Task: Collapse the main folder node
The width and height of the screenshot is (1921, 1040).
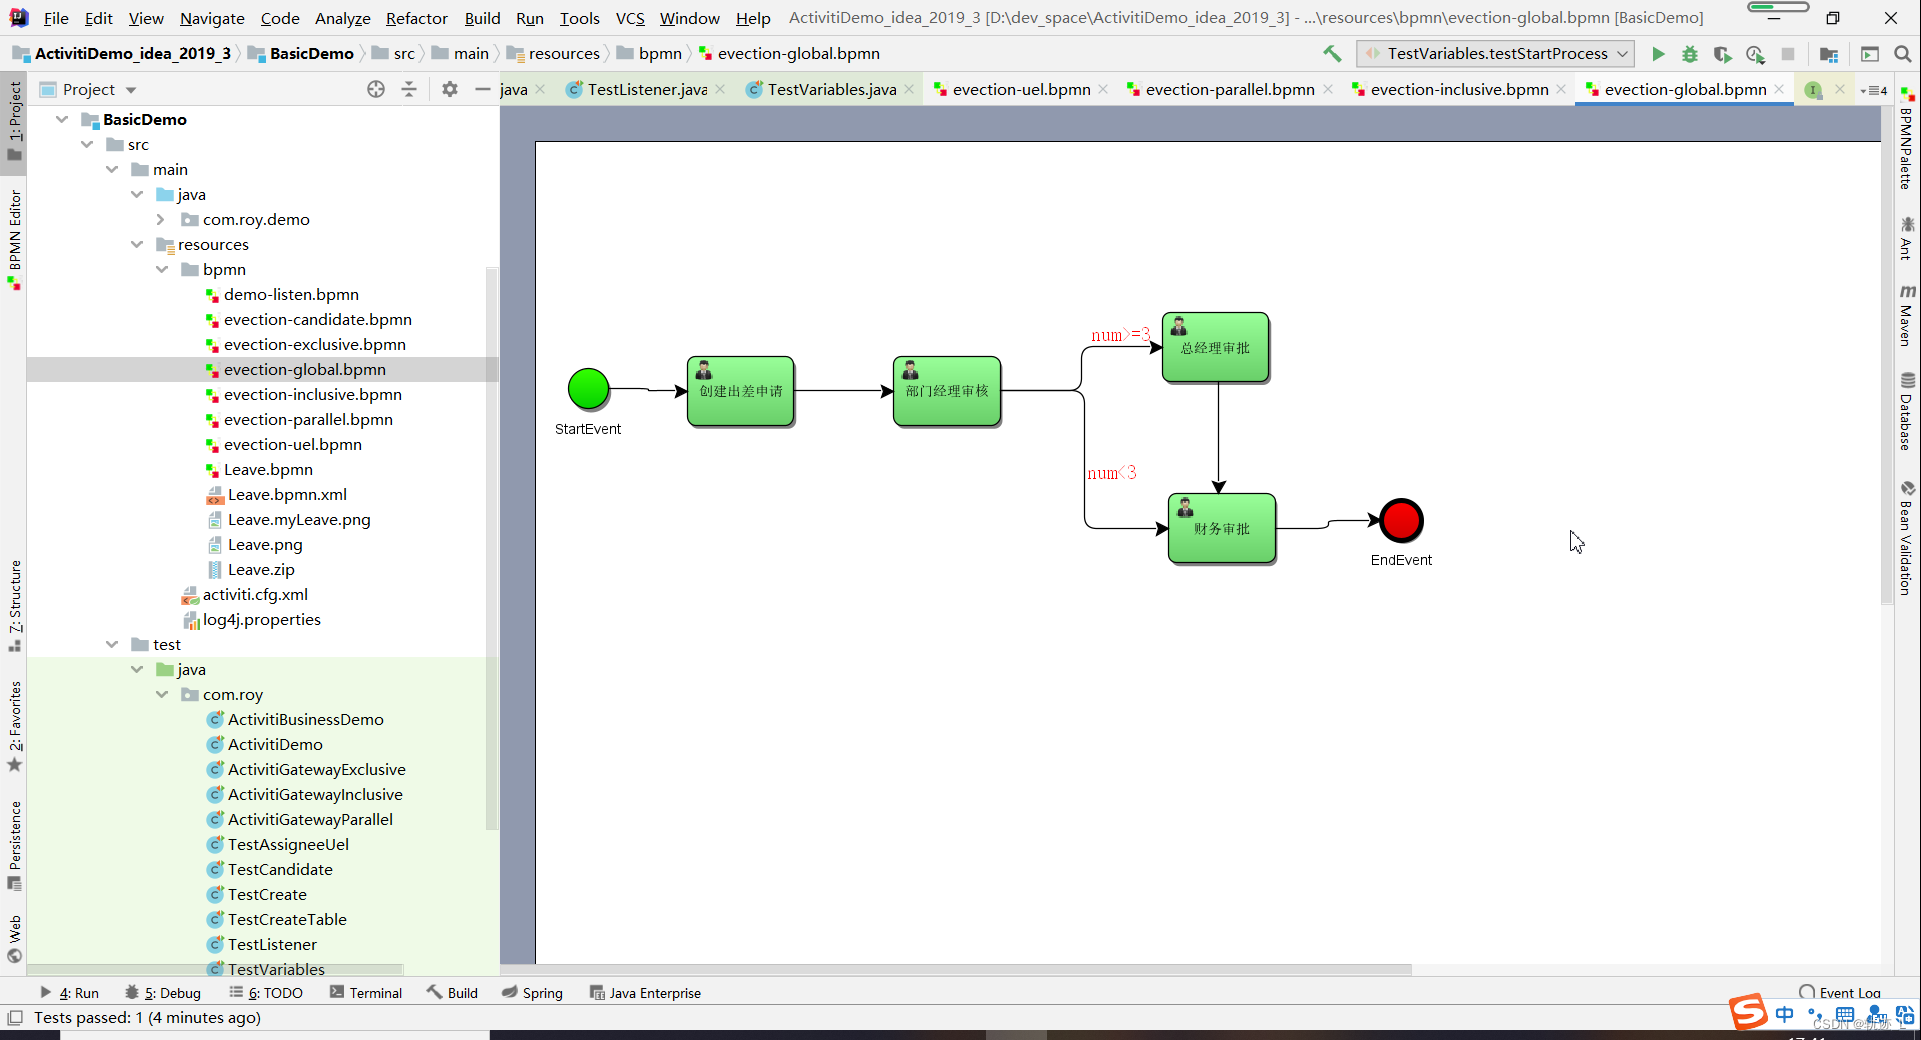Action: coord(112,169)
